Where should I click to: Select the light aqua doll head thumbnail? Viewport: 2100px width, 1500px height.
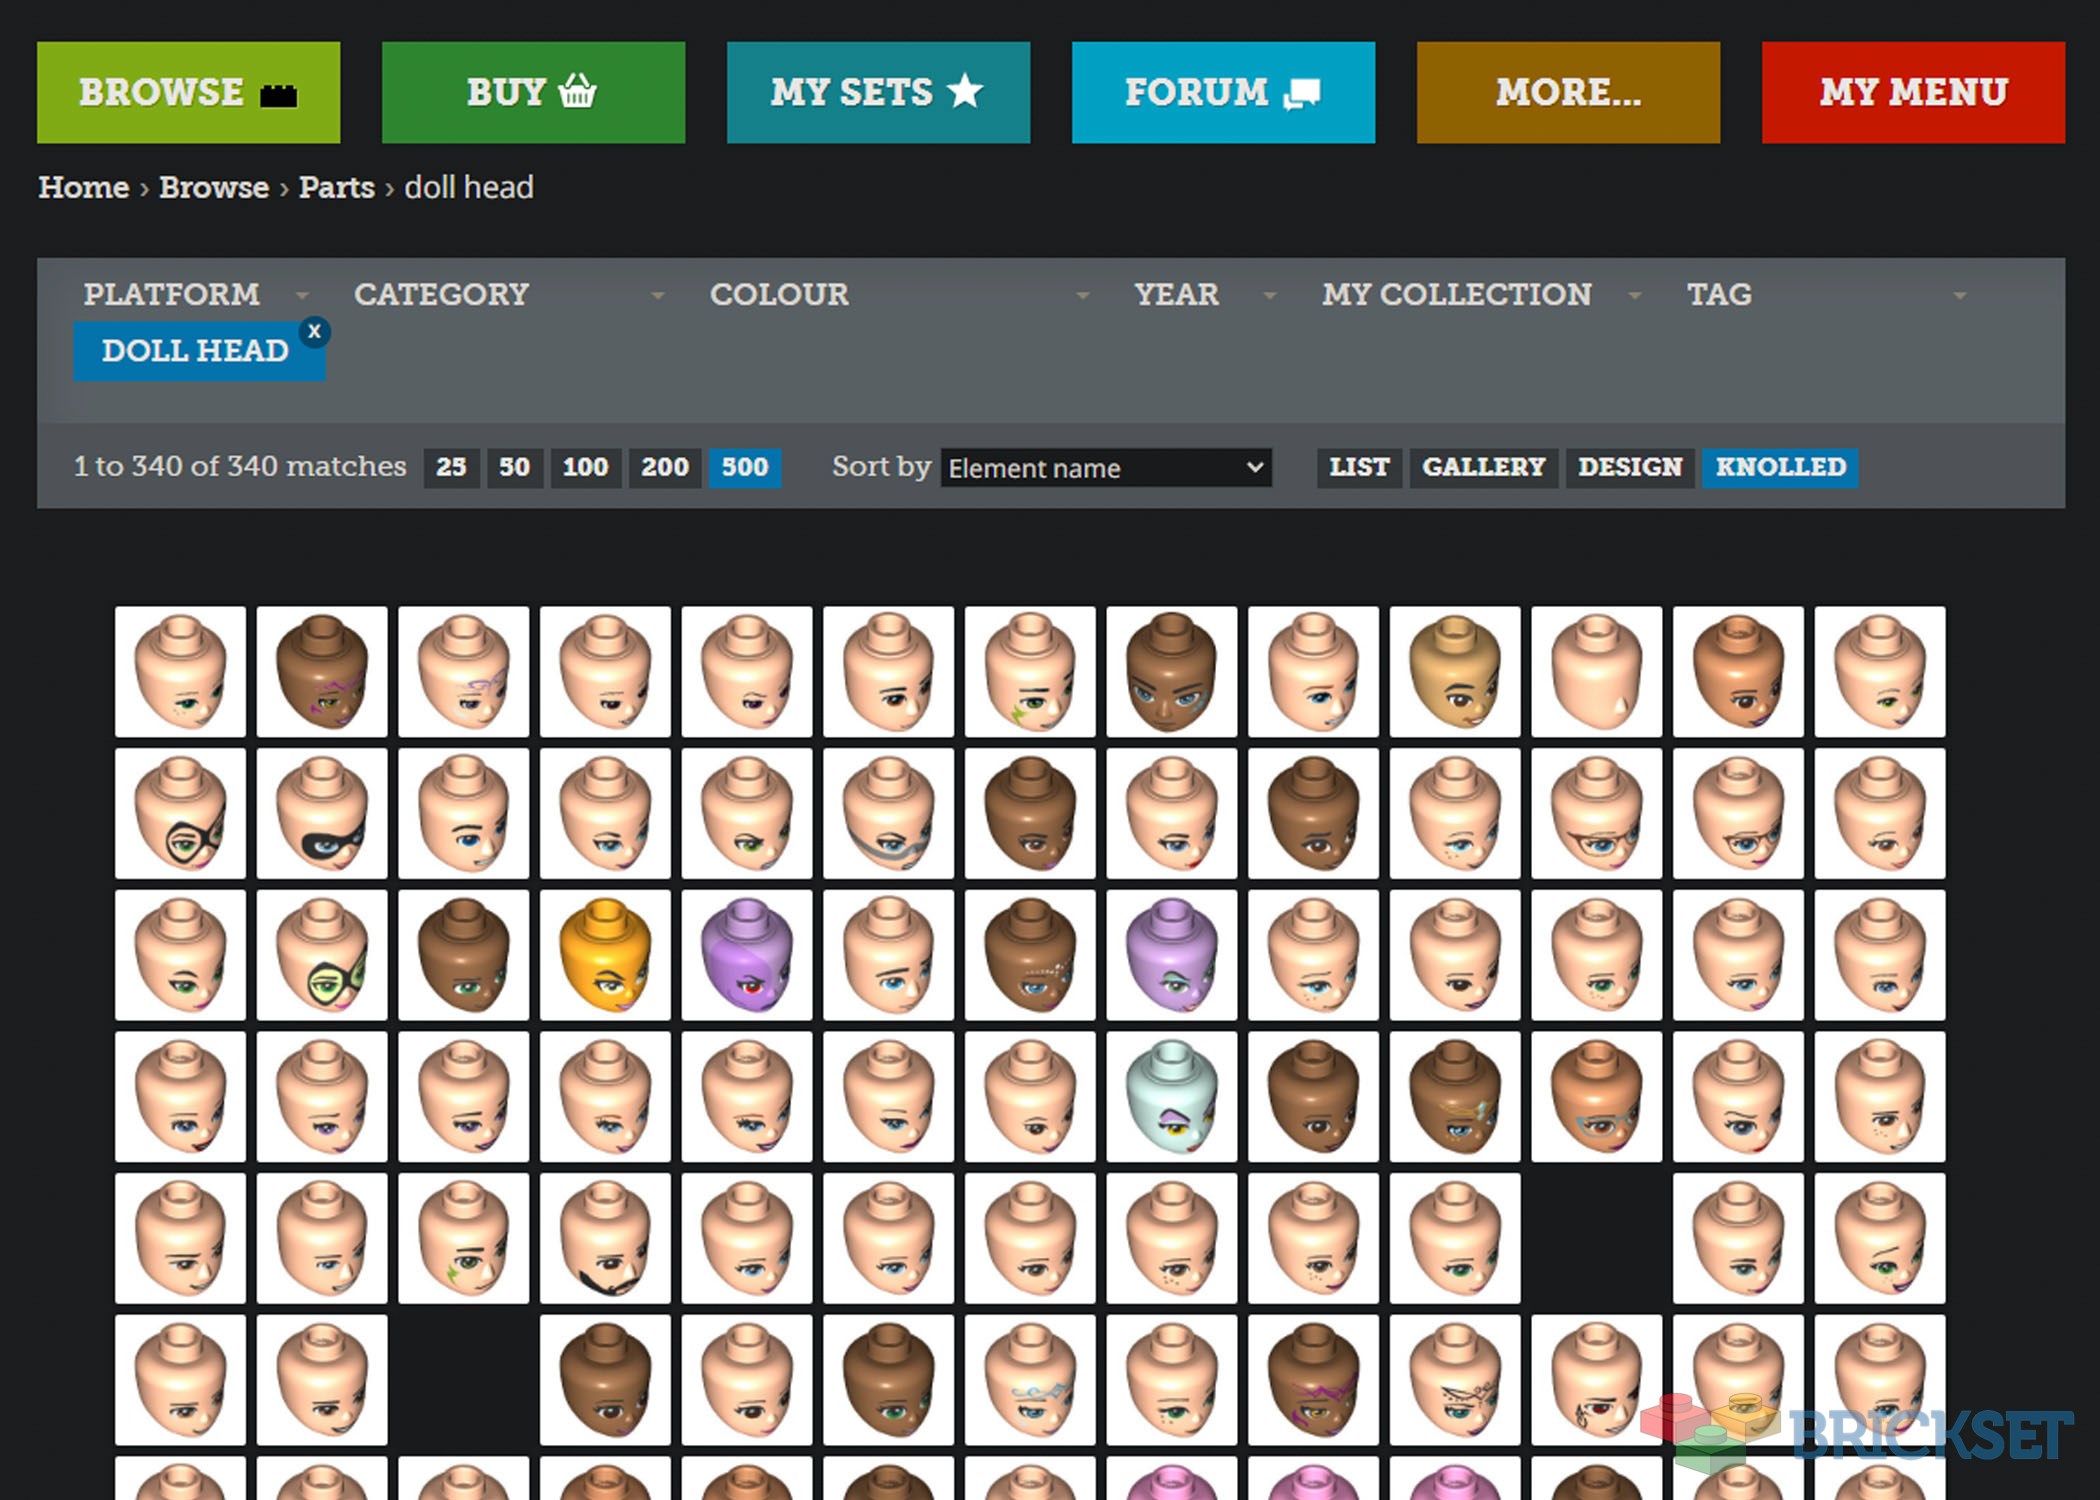point(1171,1097)
